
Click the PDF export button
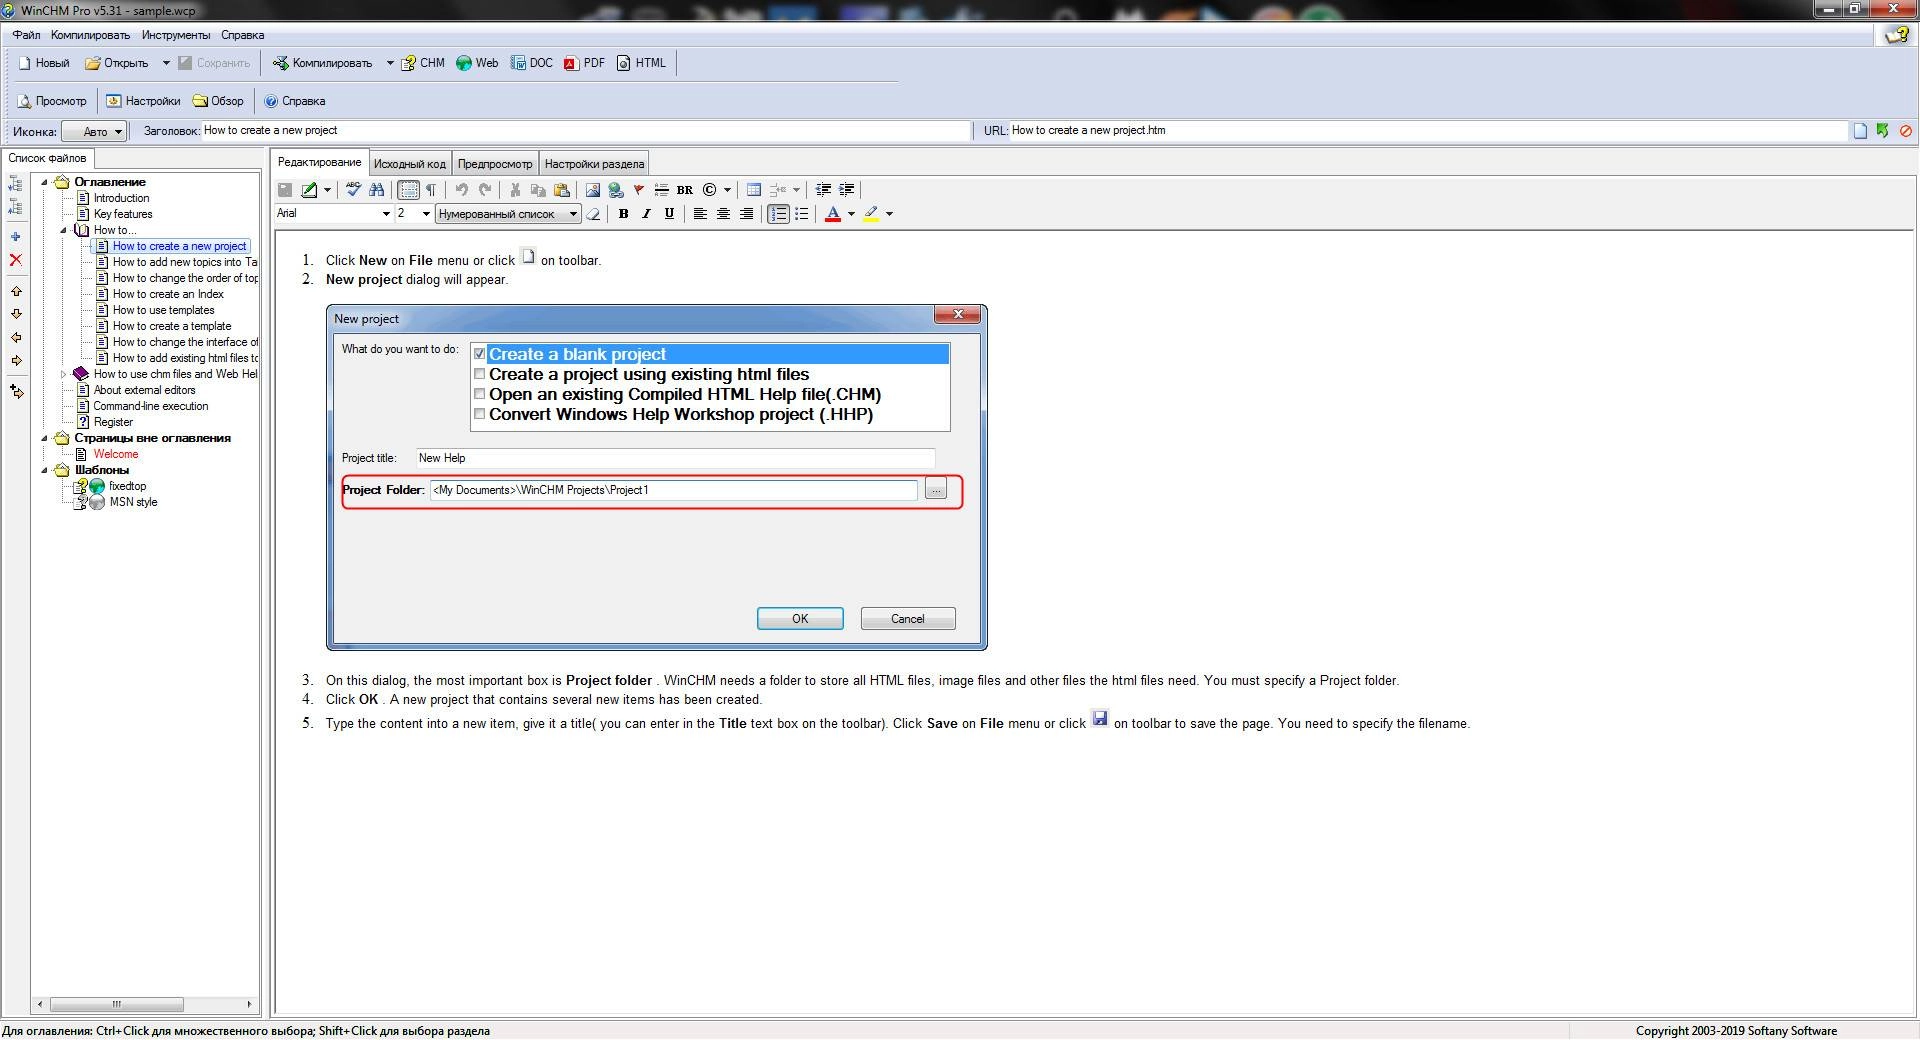pyautogui.click(x=584, y=63)
